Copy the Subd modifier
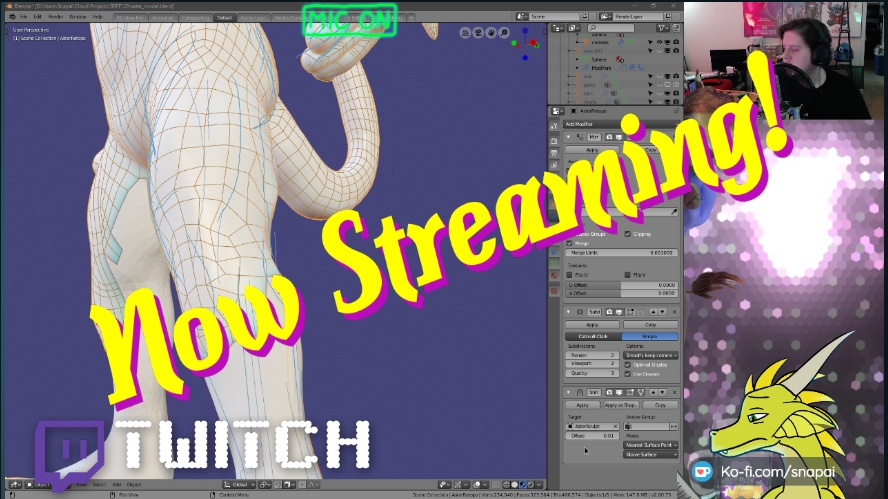The image size is (888, 499). tap(650, 325)
